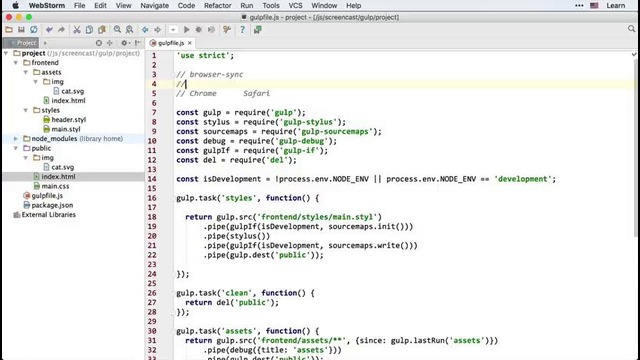Click the Undo toolbar icon

click(49, 30)
